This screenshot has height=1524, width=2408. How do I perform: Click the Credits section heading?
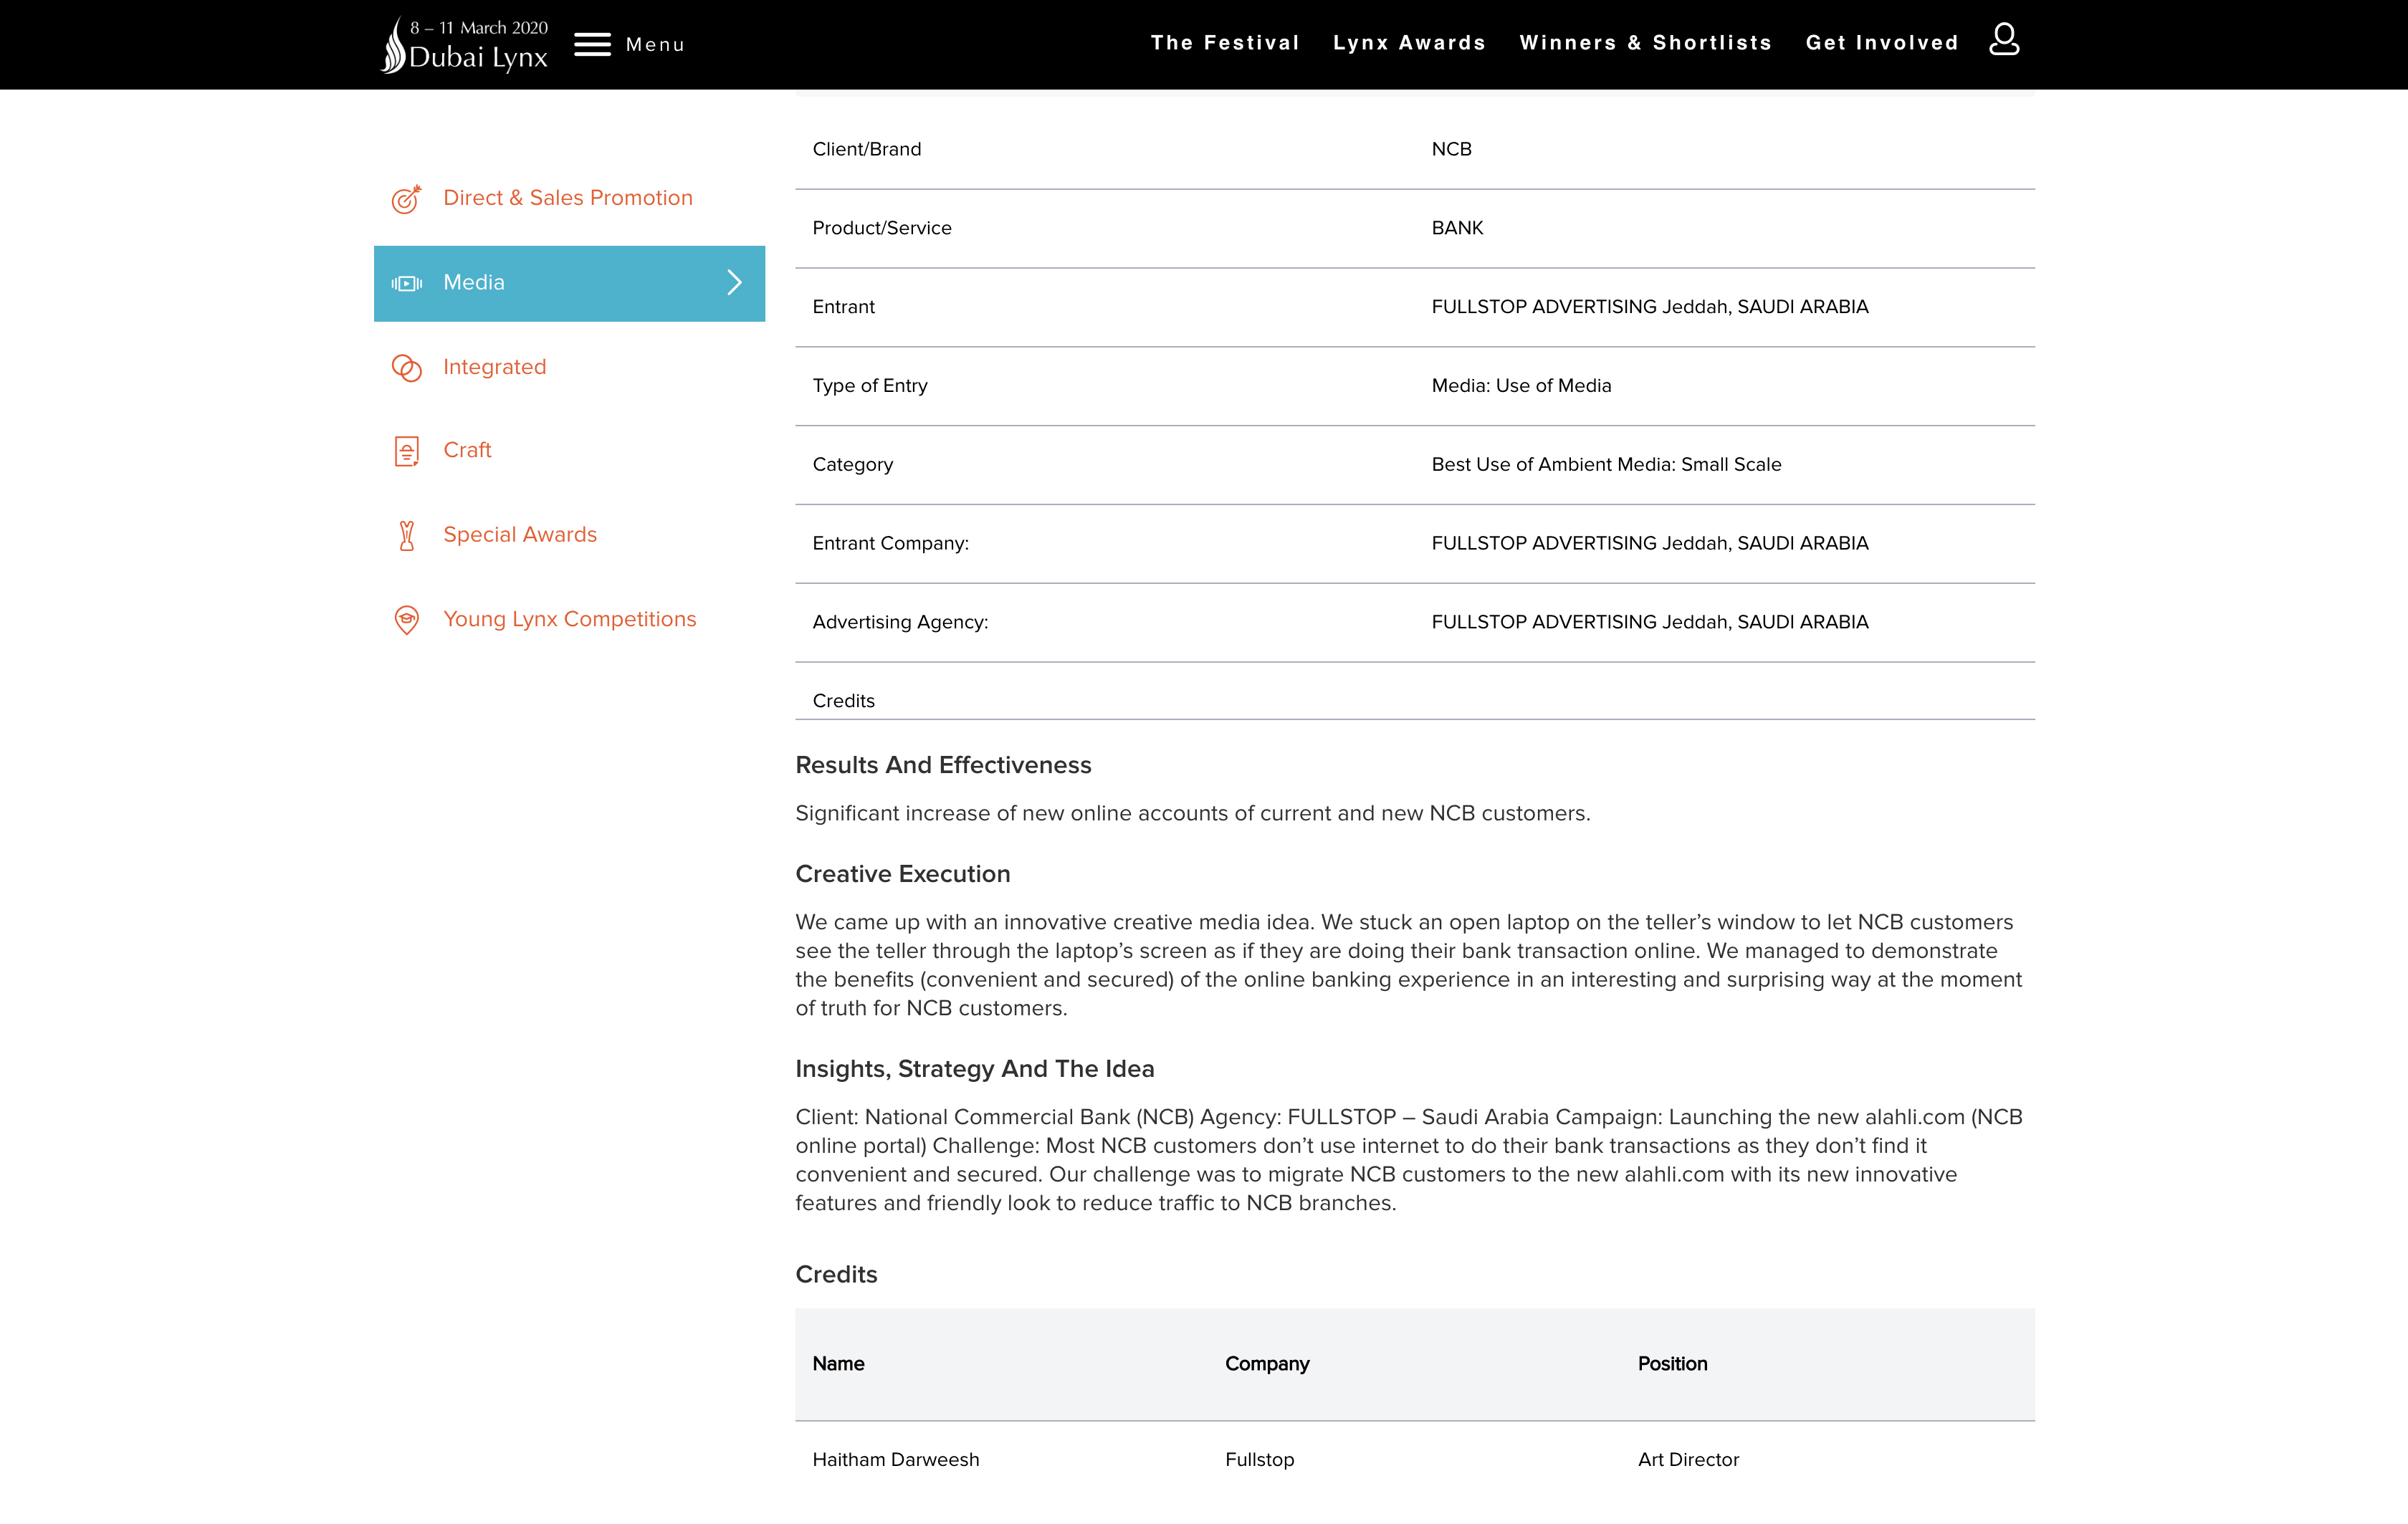836,1275
